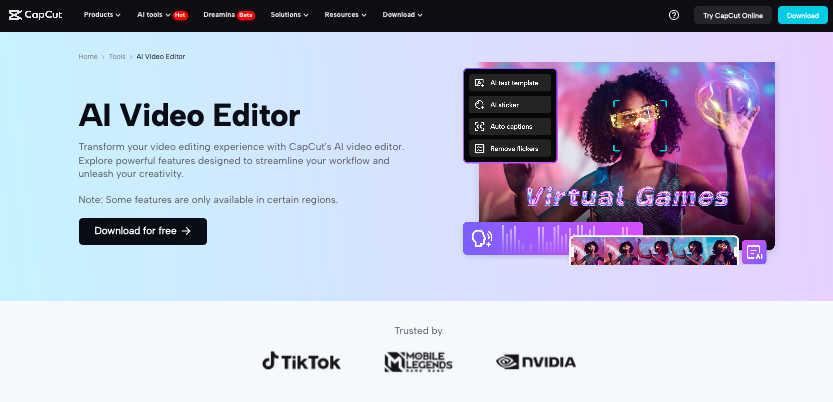This screenshot has width=833, height=402.
Task: Expand the Solutions dropdown menu
Action: pyautogui.click(x=290, y=15)
